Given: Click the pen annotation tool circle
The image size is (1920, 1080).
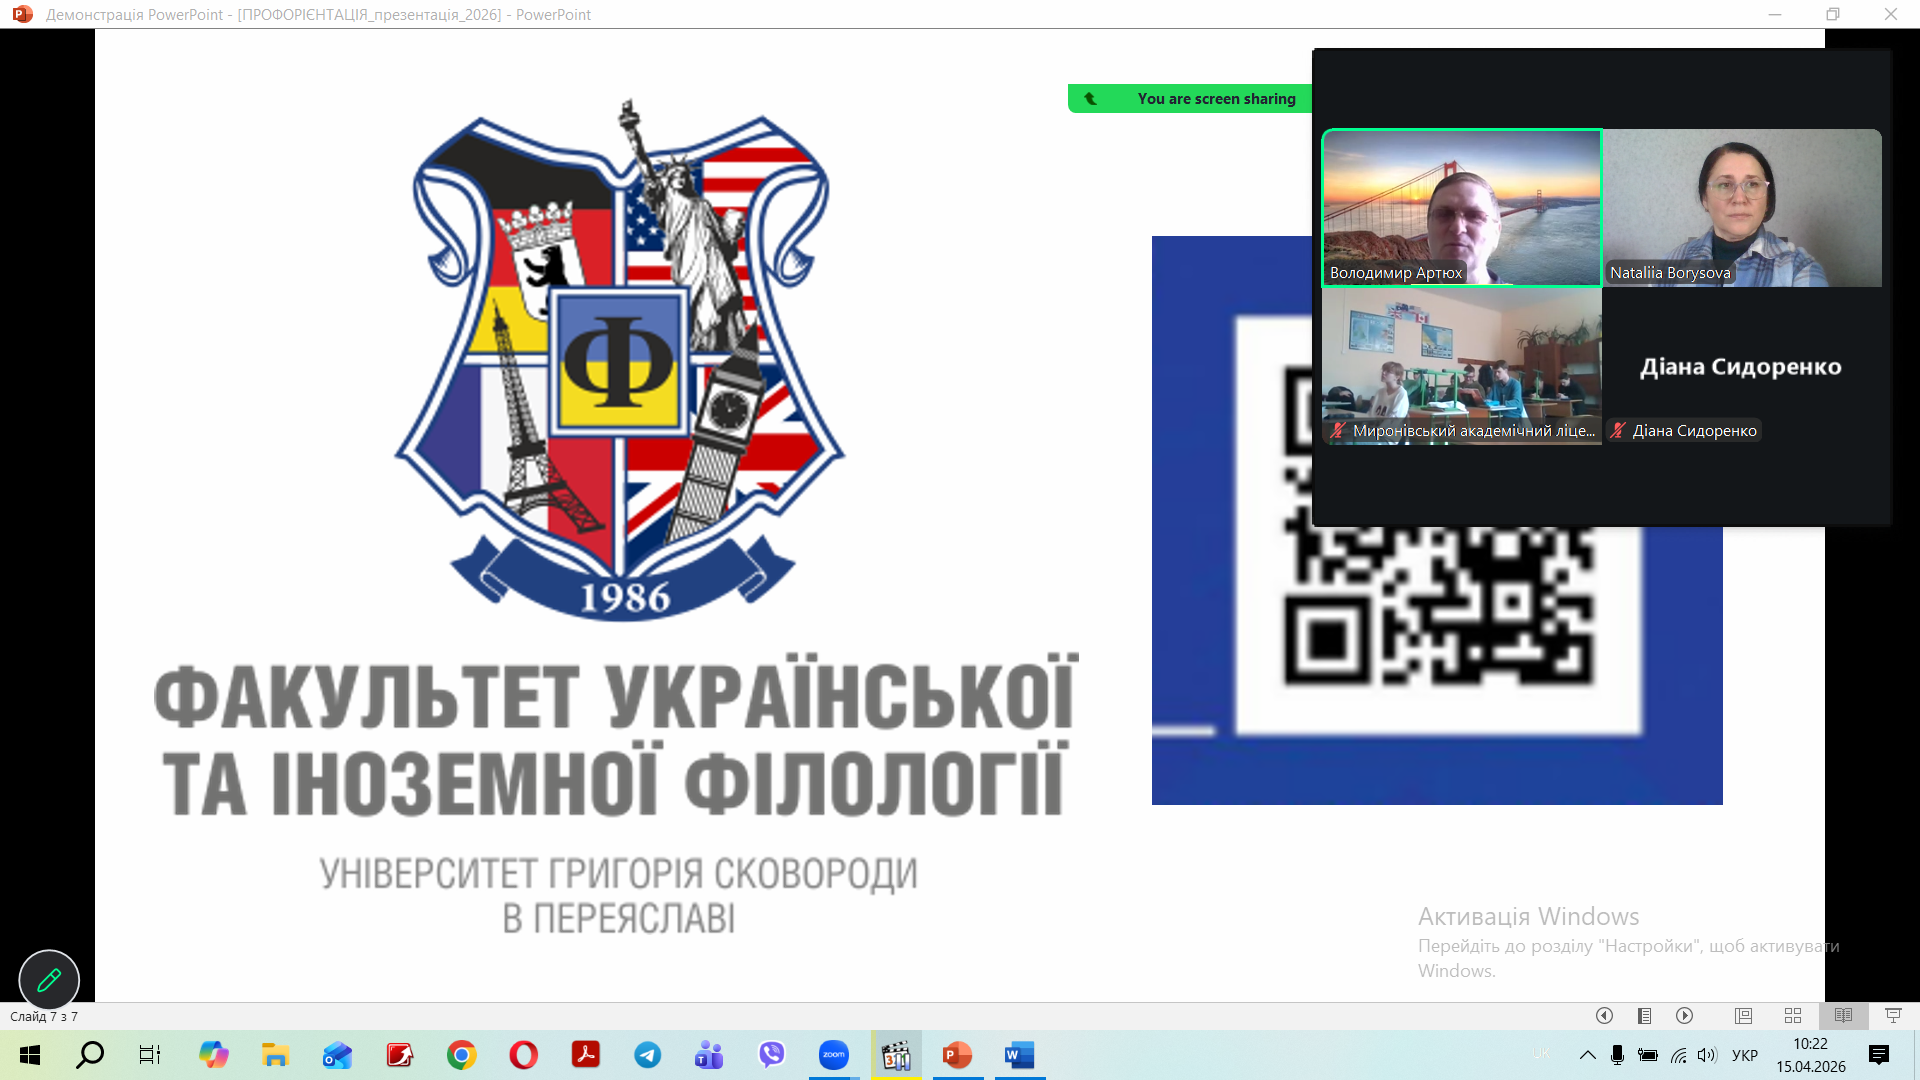Looking at the screenshot, I should click(49, 979).
